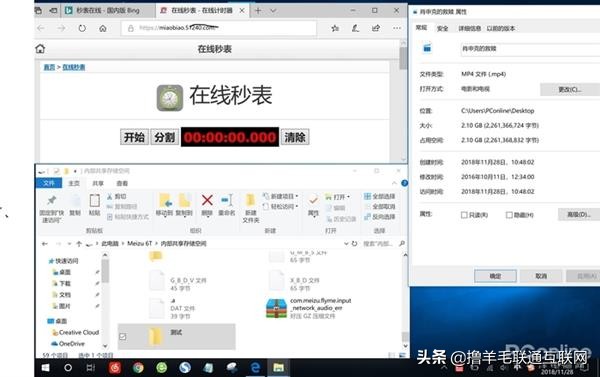600x377 pixels.
Task: Click the file name field in the Properties dialog
Action: pos(530,49)
